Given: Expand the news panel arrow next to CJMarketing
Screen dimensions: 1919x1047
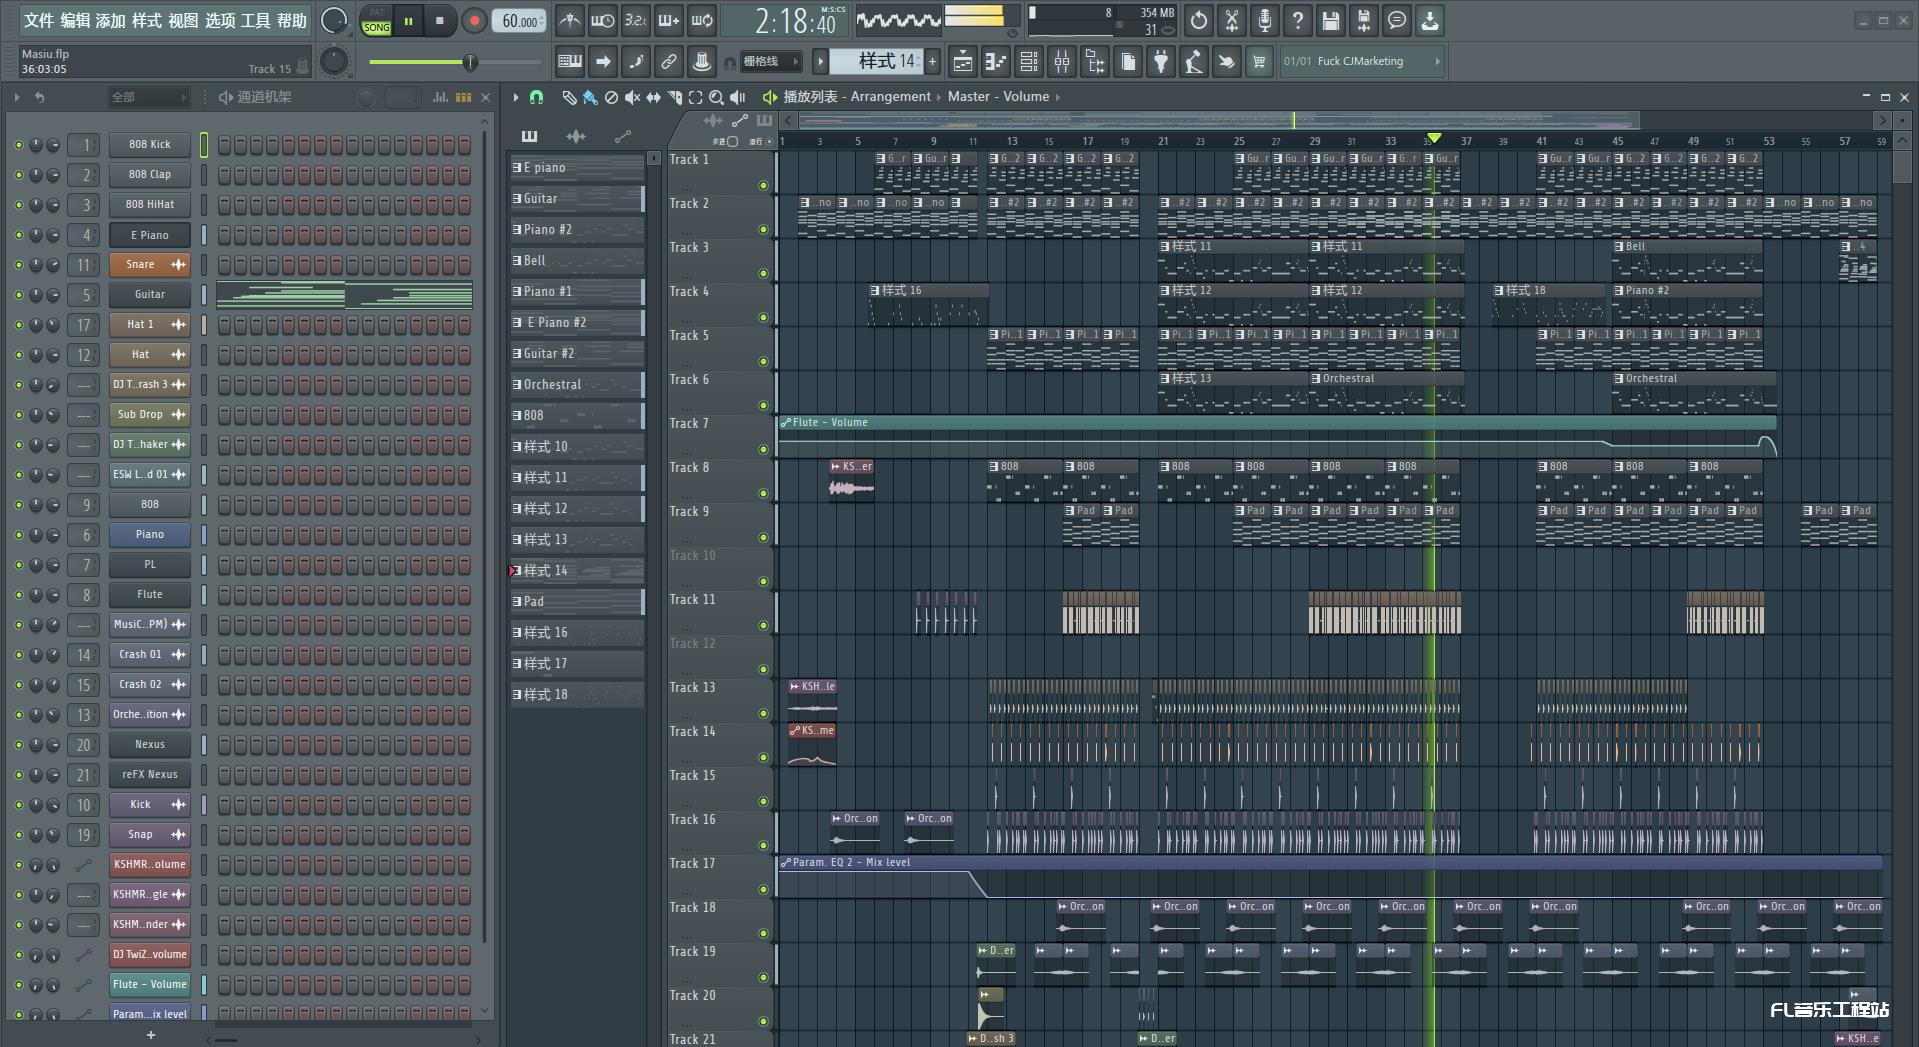Looking at the screenshot, I should tap(1438, 62).
